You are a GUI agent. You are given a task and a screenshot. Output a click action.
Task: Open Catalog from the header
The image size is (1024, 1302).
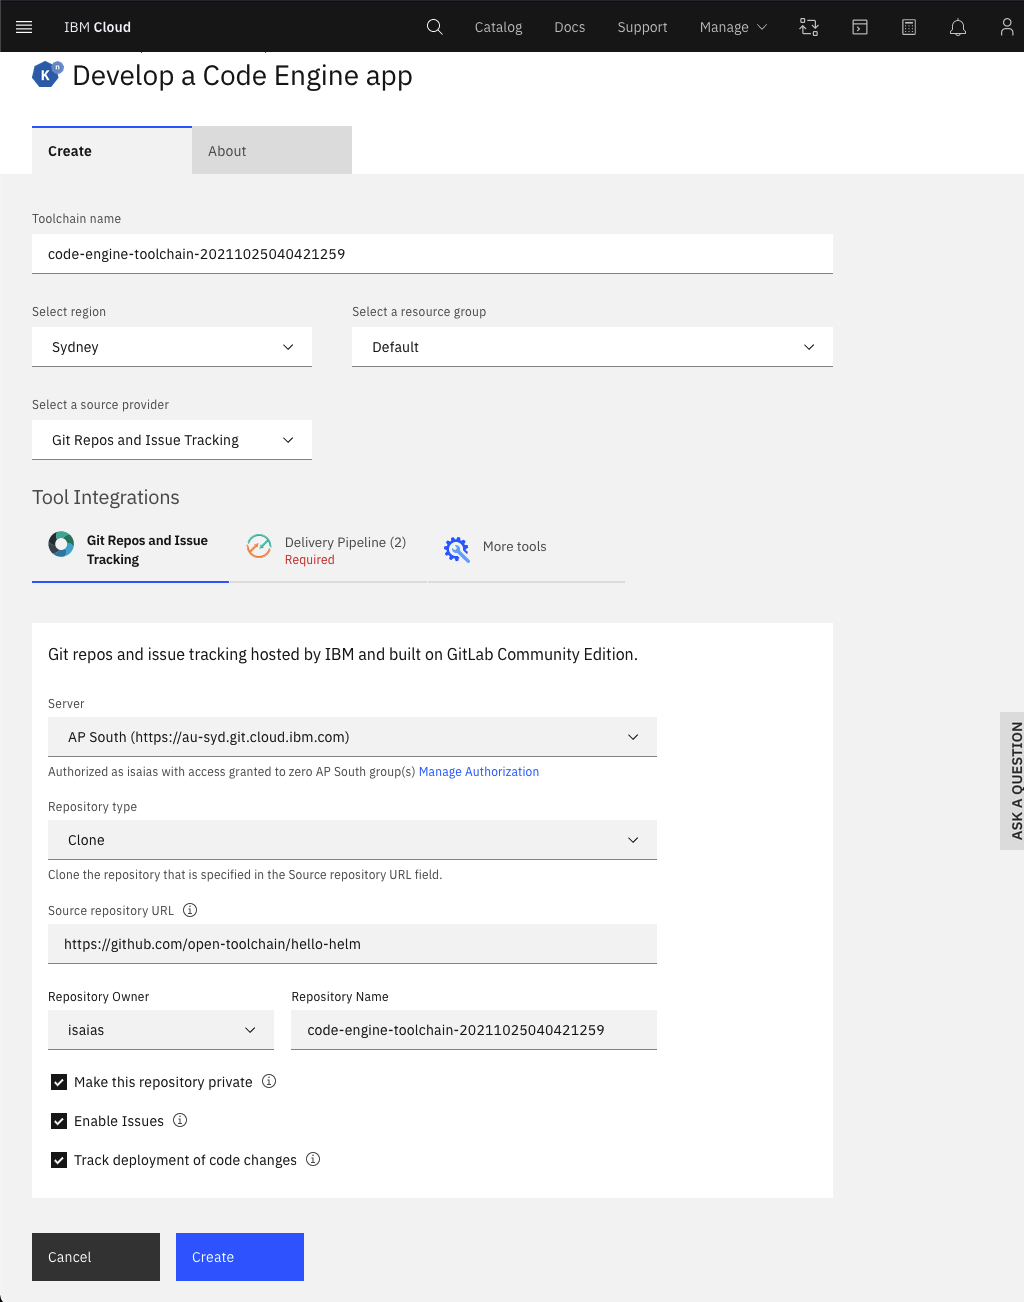(x=498, y=27)
